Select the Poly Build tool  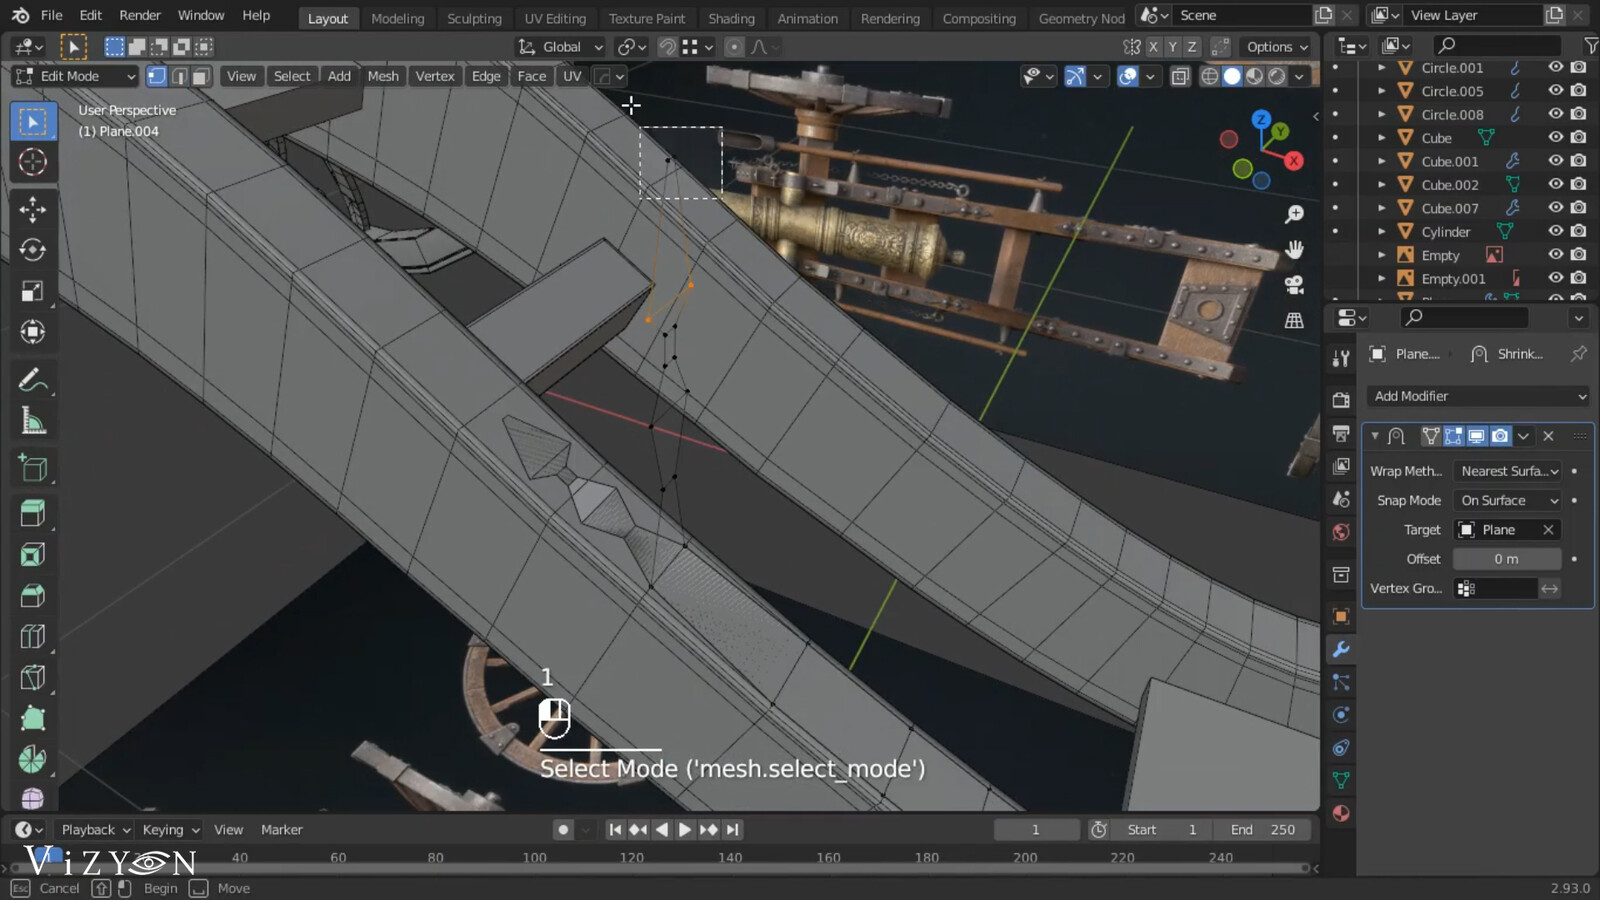[x=33, y=719]
